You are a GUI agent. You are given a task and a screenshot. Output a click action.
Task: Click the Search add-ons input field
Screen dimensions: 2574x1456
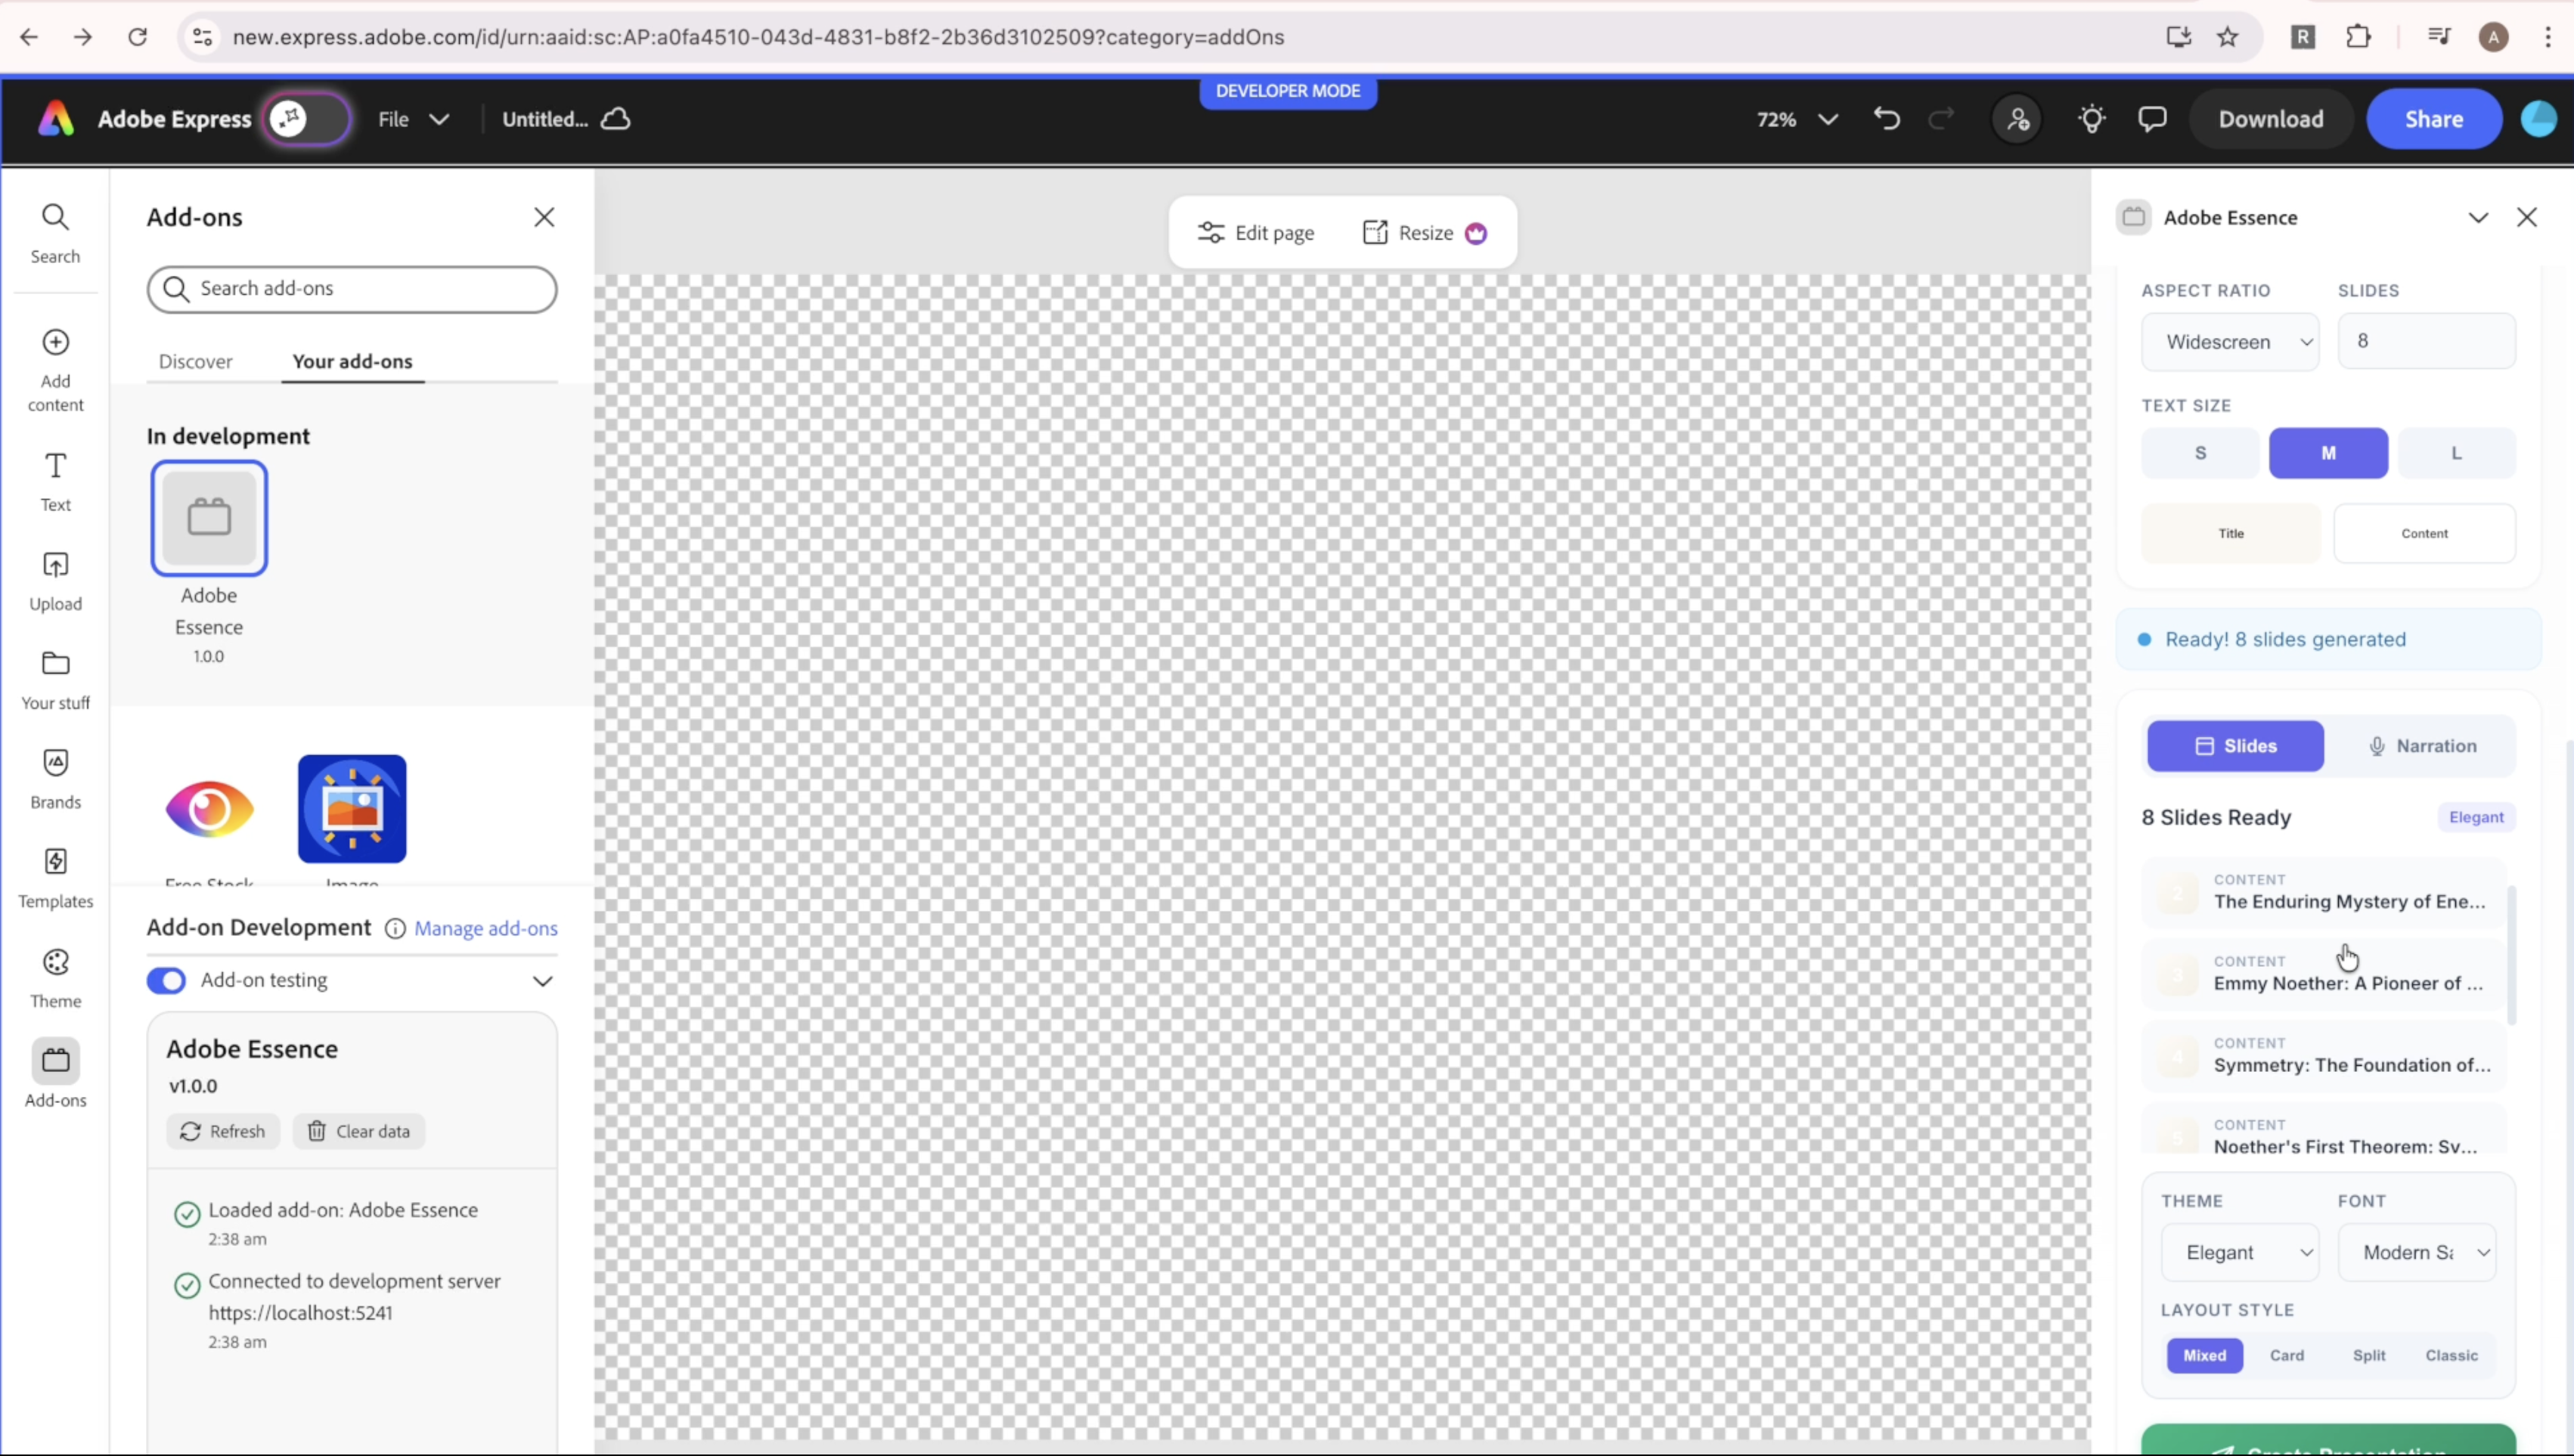click(352, 289)
